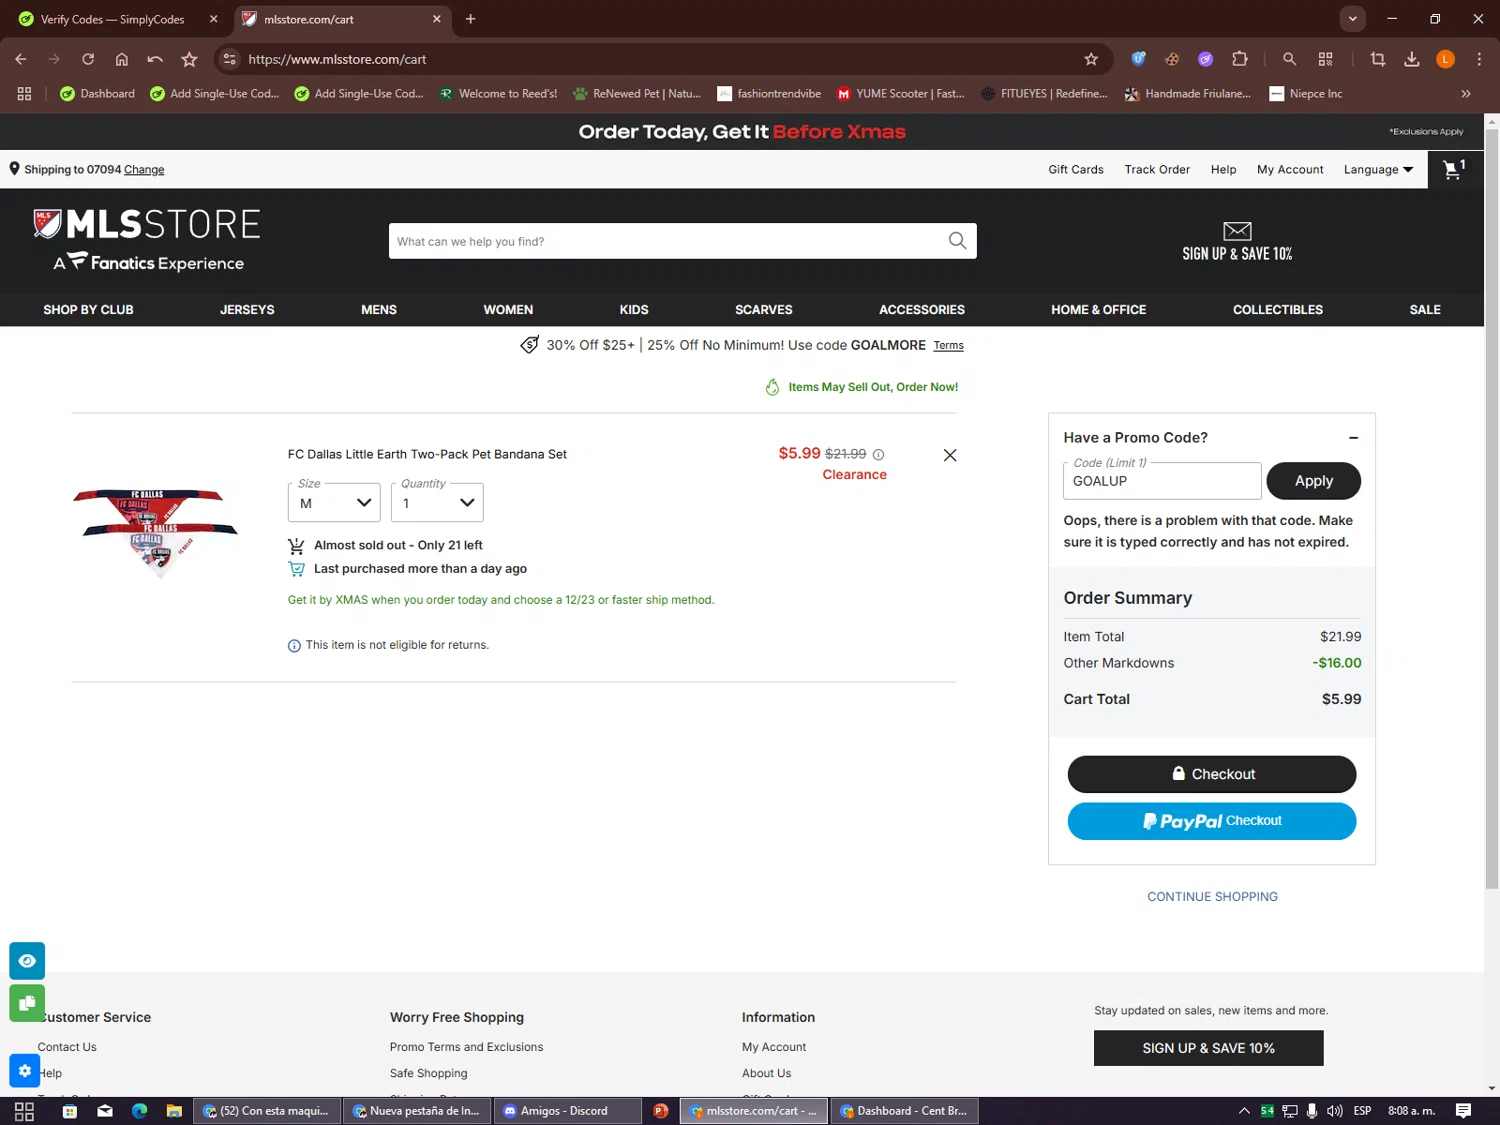The image size is (1500, 1125).
Task: Open File Explorer from taskbar
Action: click(174, 1111)
